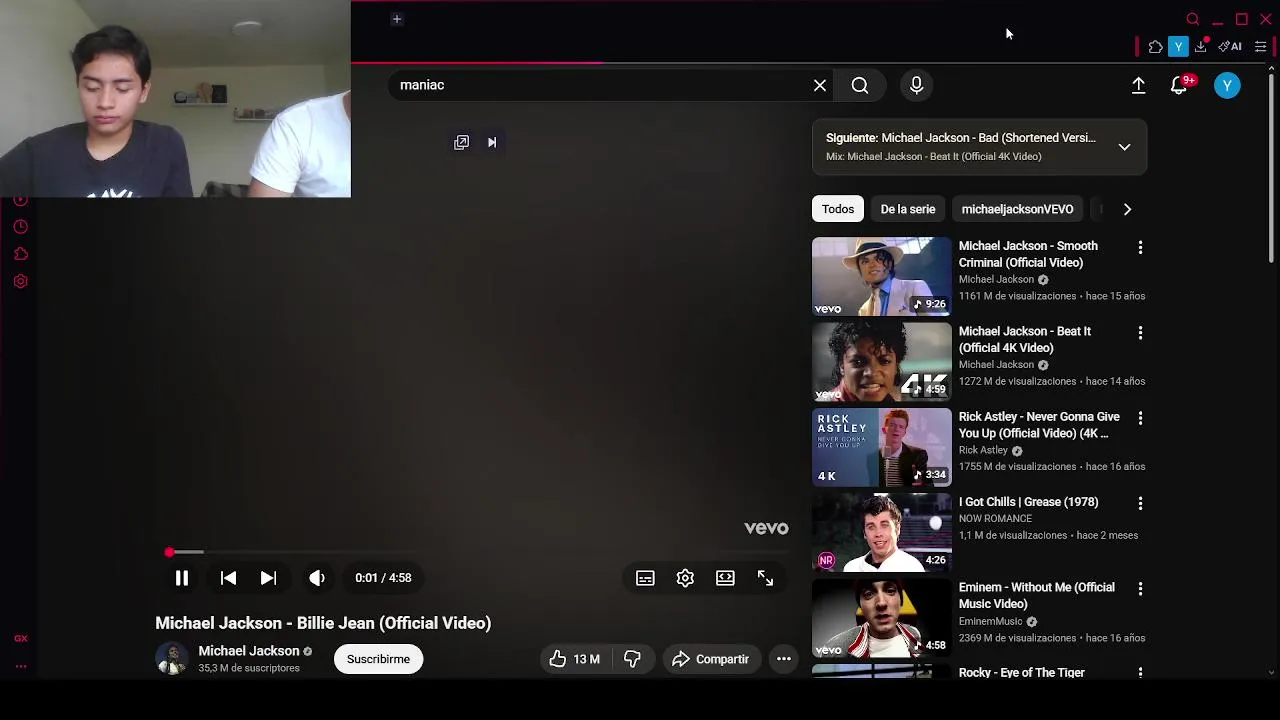Seek along the red video progress bar
The image size is (1280, 720).
coord(477,552)
